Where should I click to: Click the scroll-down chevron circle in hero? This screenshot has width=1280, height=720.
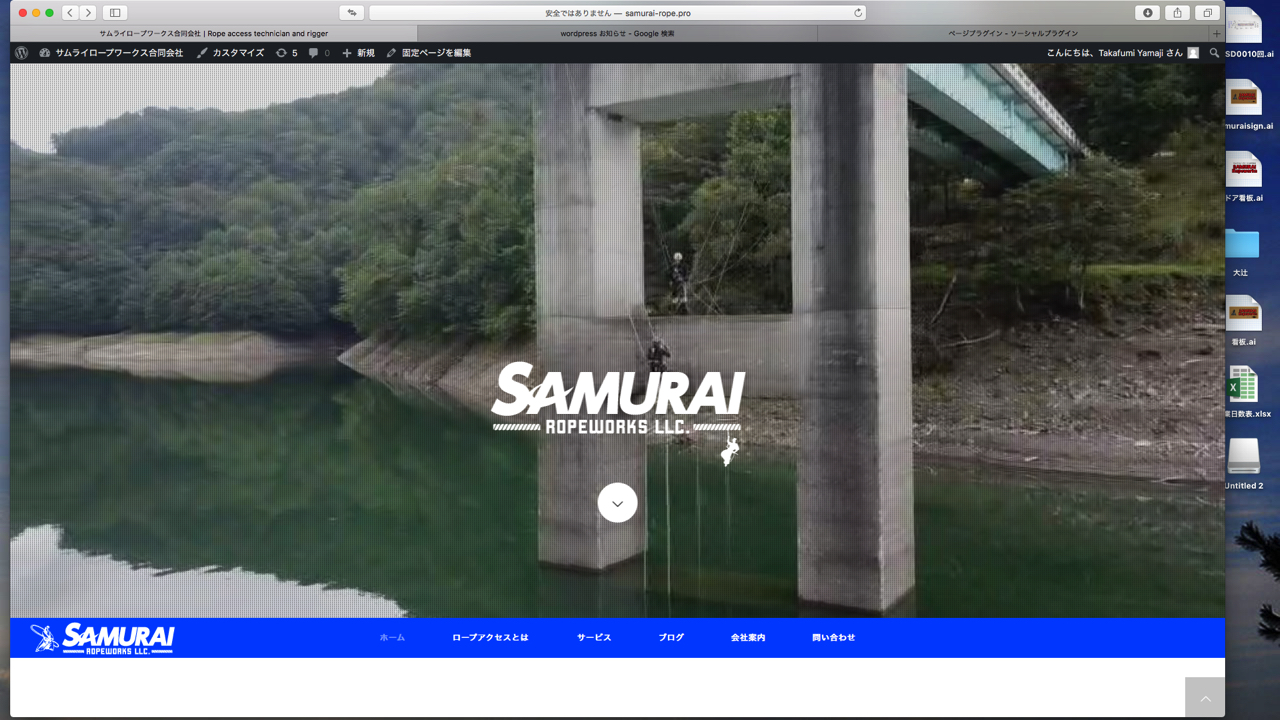(x=617, y=503)
